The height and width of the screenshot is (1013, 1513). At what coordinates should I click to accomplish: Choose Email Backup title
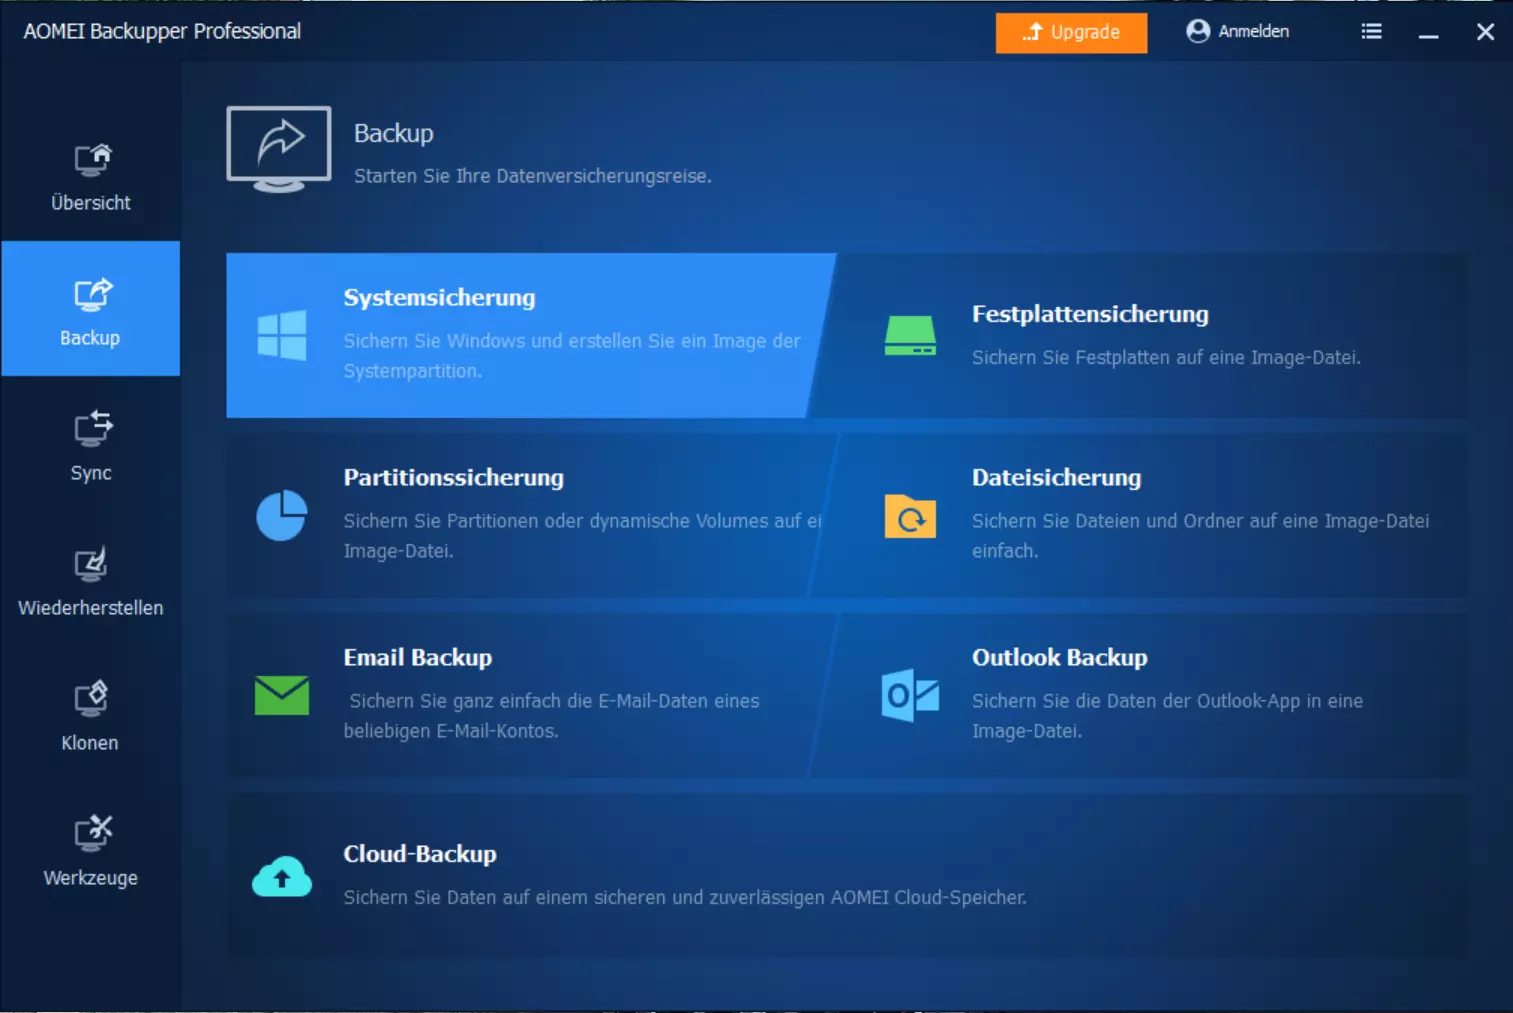click(417, 658)
